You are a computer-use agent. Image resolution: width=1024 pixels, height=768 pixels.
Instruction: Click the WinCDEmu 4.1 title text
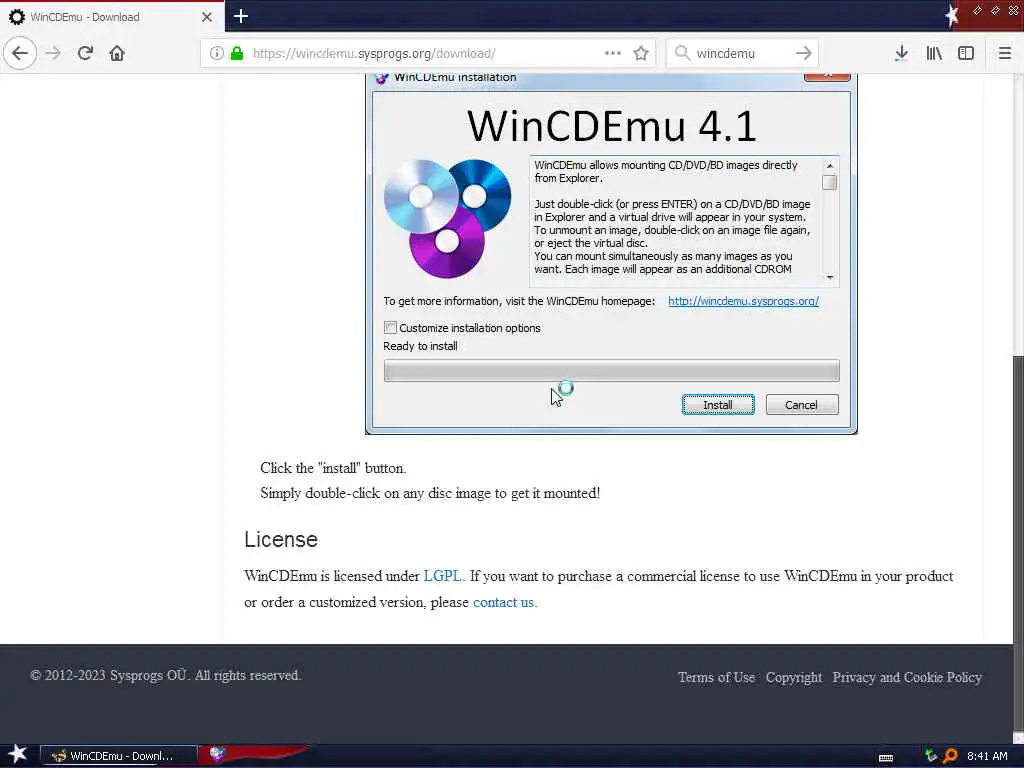point(611,126)
